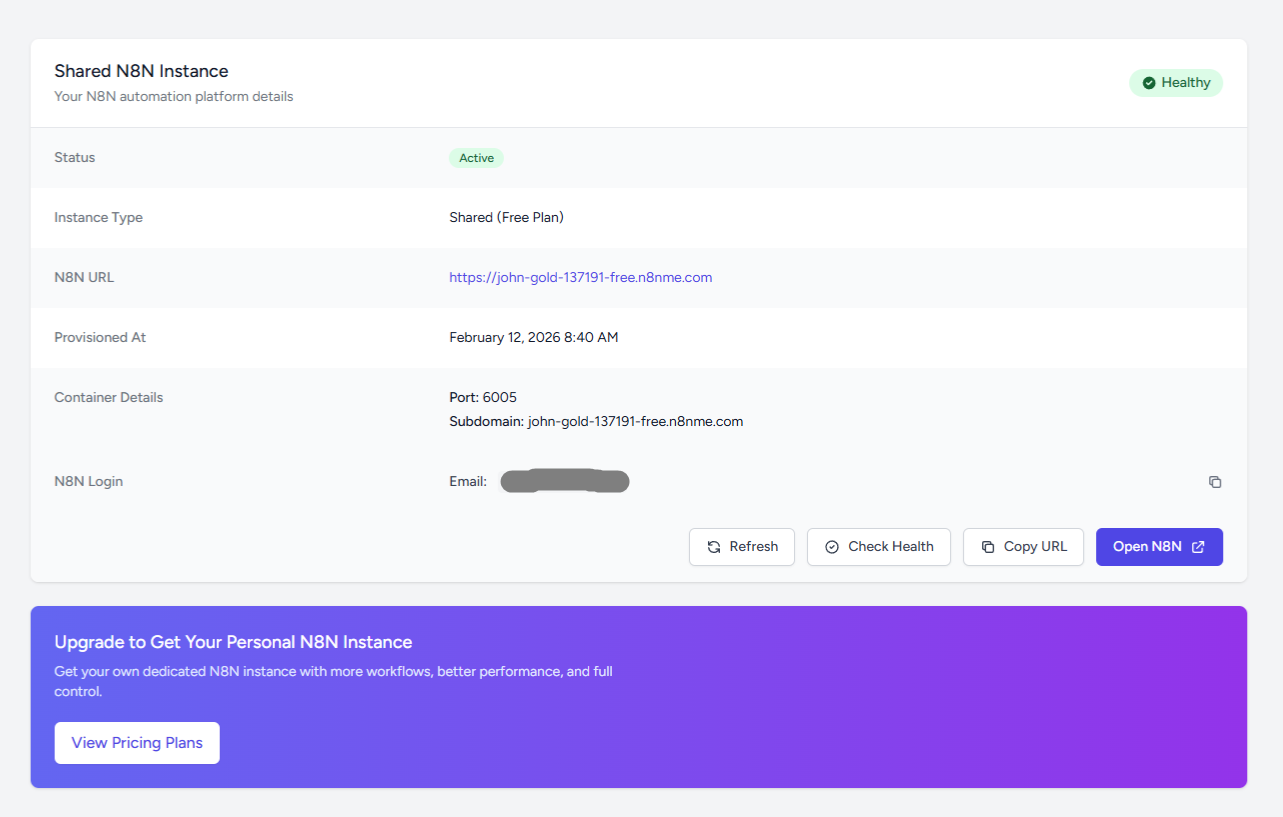Click the check circle icon in Check Health button
Viewport: 1283px width, 817px height.
pos(832,546)
